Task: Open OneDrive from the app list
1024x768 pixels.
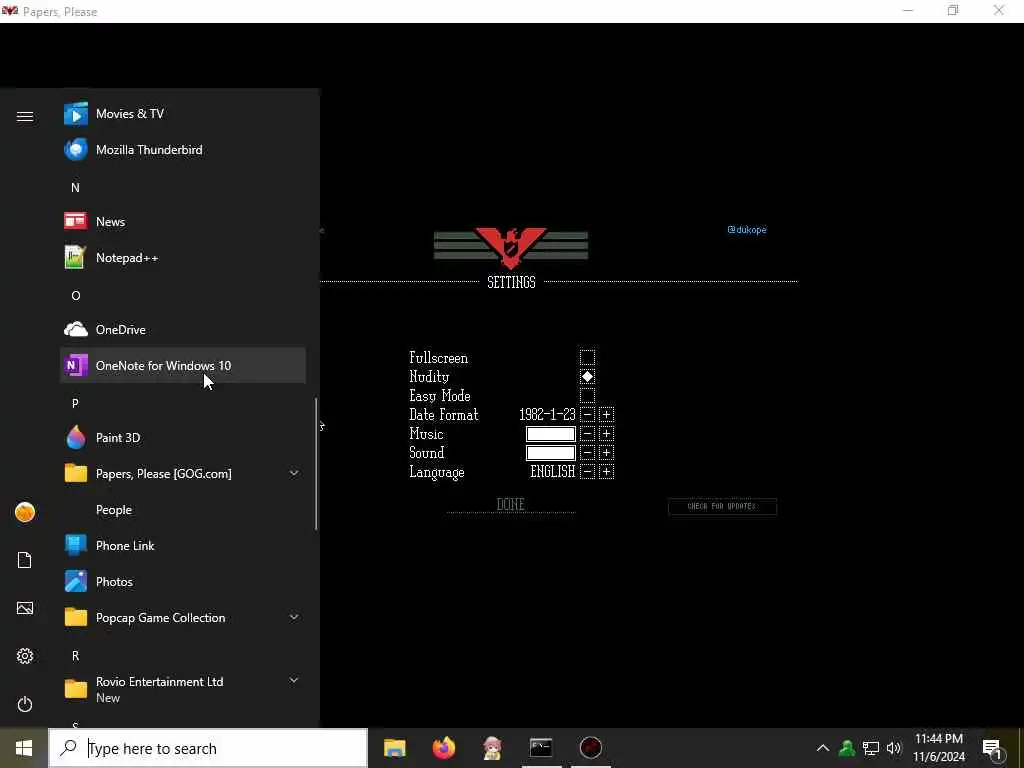Action: (x=183, y=329)
